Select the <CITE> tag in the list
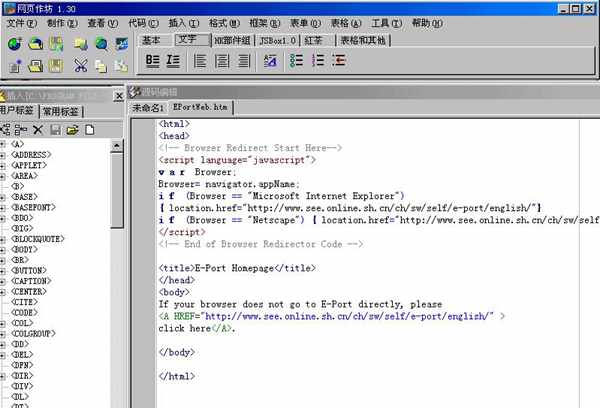Screen dimensions: 600x408 pyautogui.click(x=24, y=303)
